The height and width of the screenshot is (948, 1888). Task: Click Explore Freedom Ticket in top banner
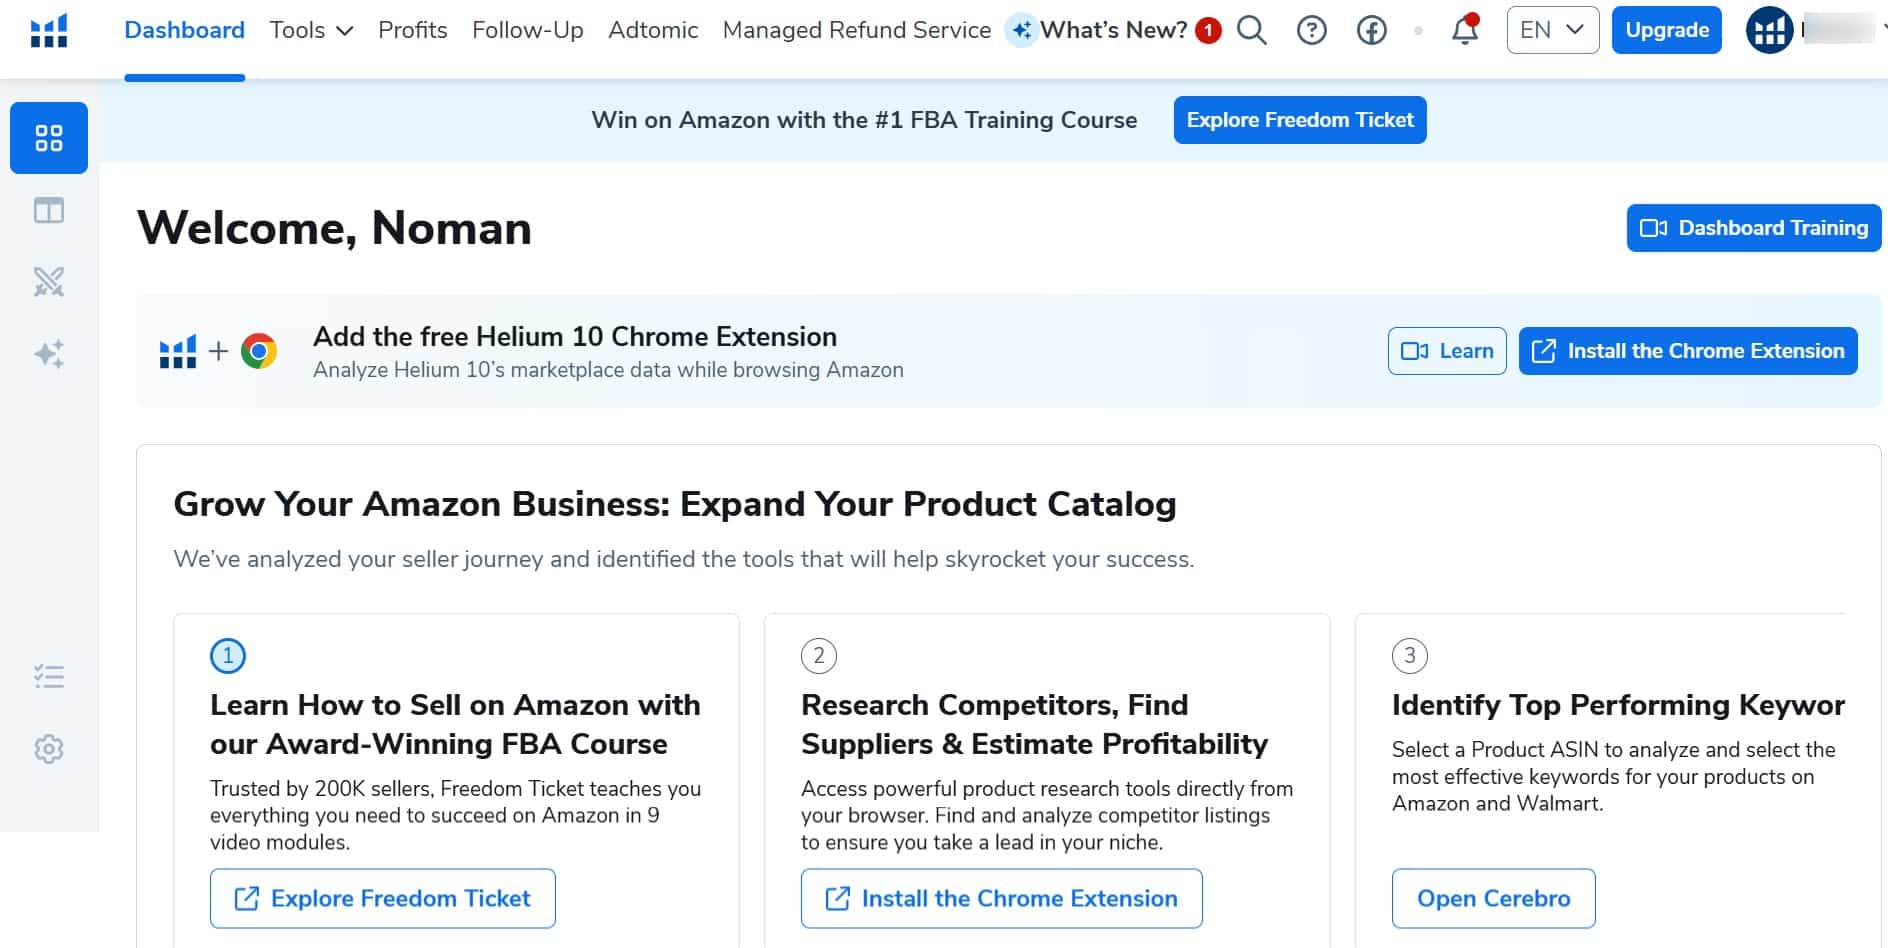click(x=1300, y=120)
